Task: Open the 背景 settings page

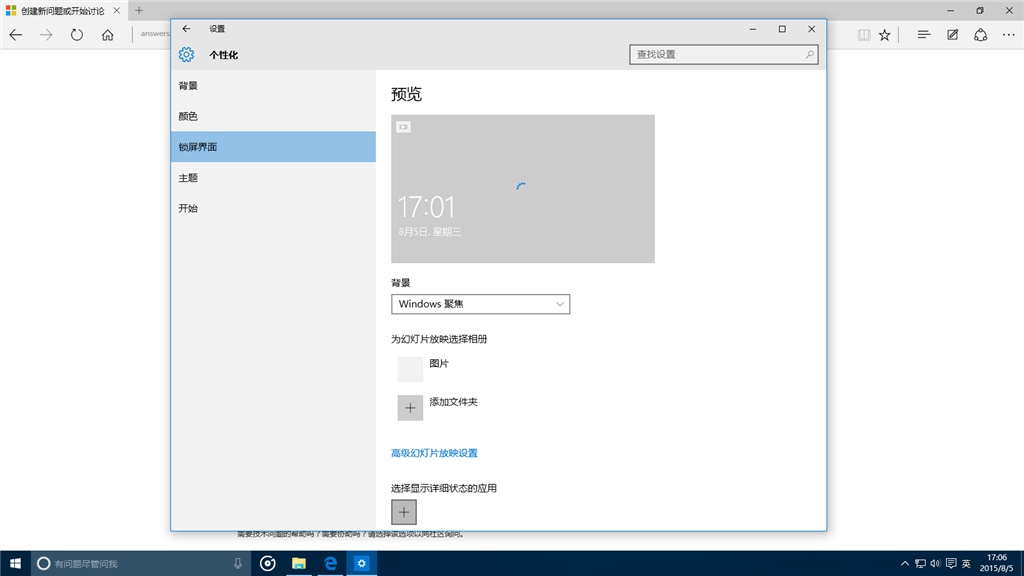Action: 273,86
